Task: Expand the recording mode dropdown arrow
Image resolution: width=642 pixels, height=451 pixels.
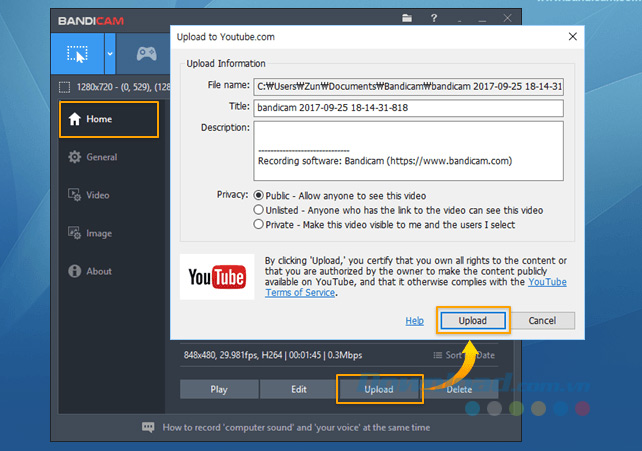Action: pos(110,54)
